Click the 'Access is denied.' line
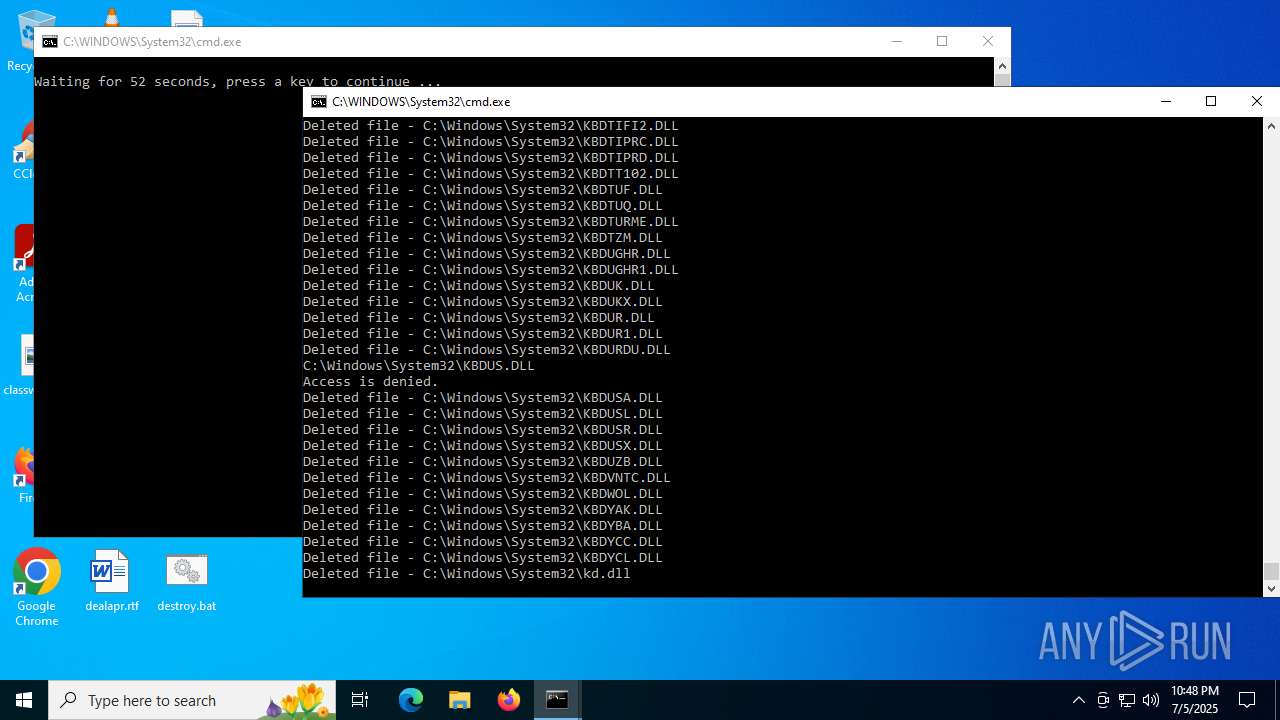Screen dimensions: 1280x720 click(x=371, y=382)
